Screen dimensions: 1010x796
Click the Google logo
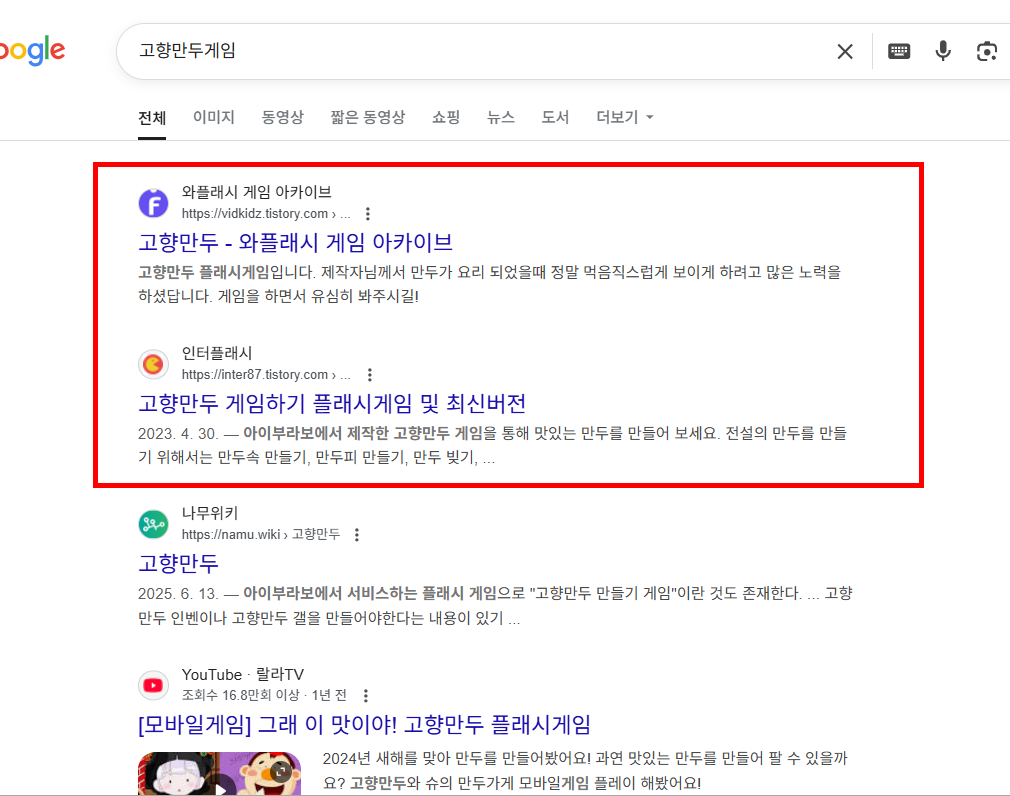(x=32, y=51)
